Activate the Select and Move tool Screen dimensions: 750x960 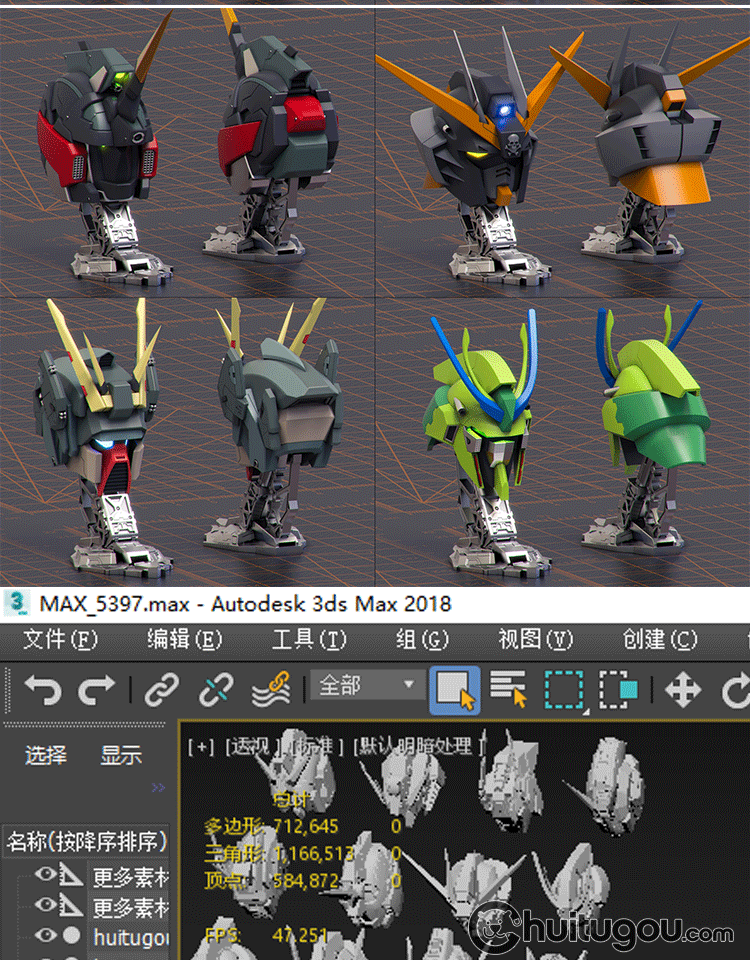point(683,690)
